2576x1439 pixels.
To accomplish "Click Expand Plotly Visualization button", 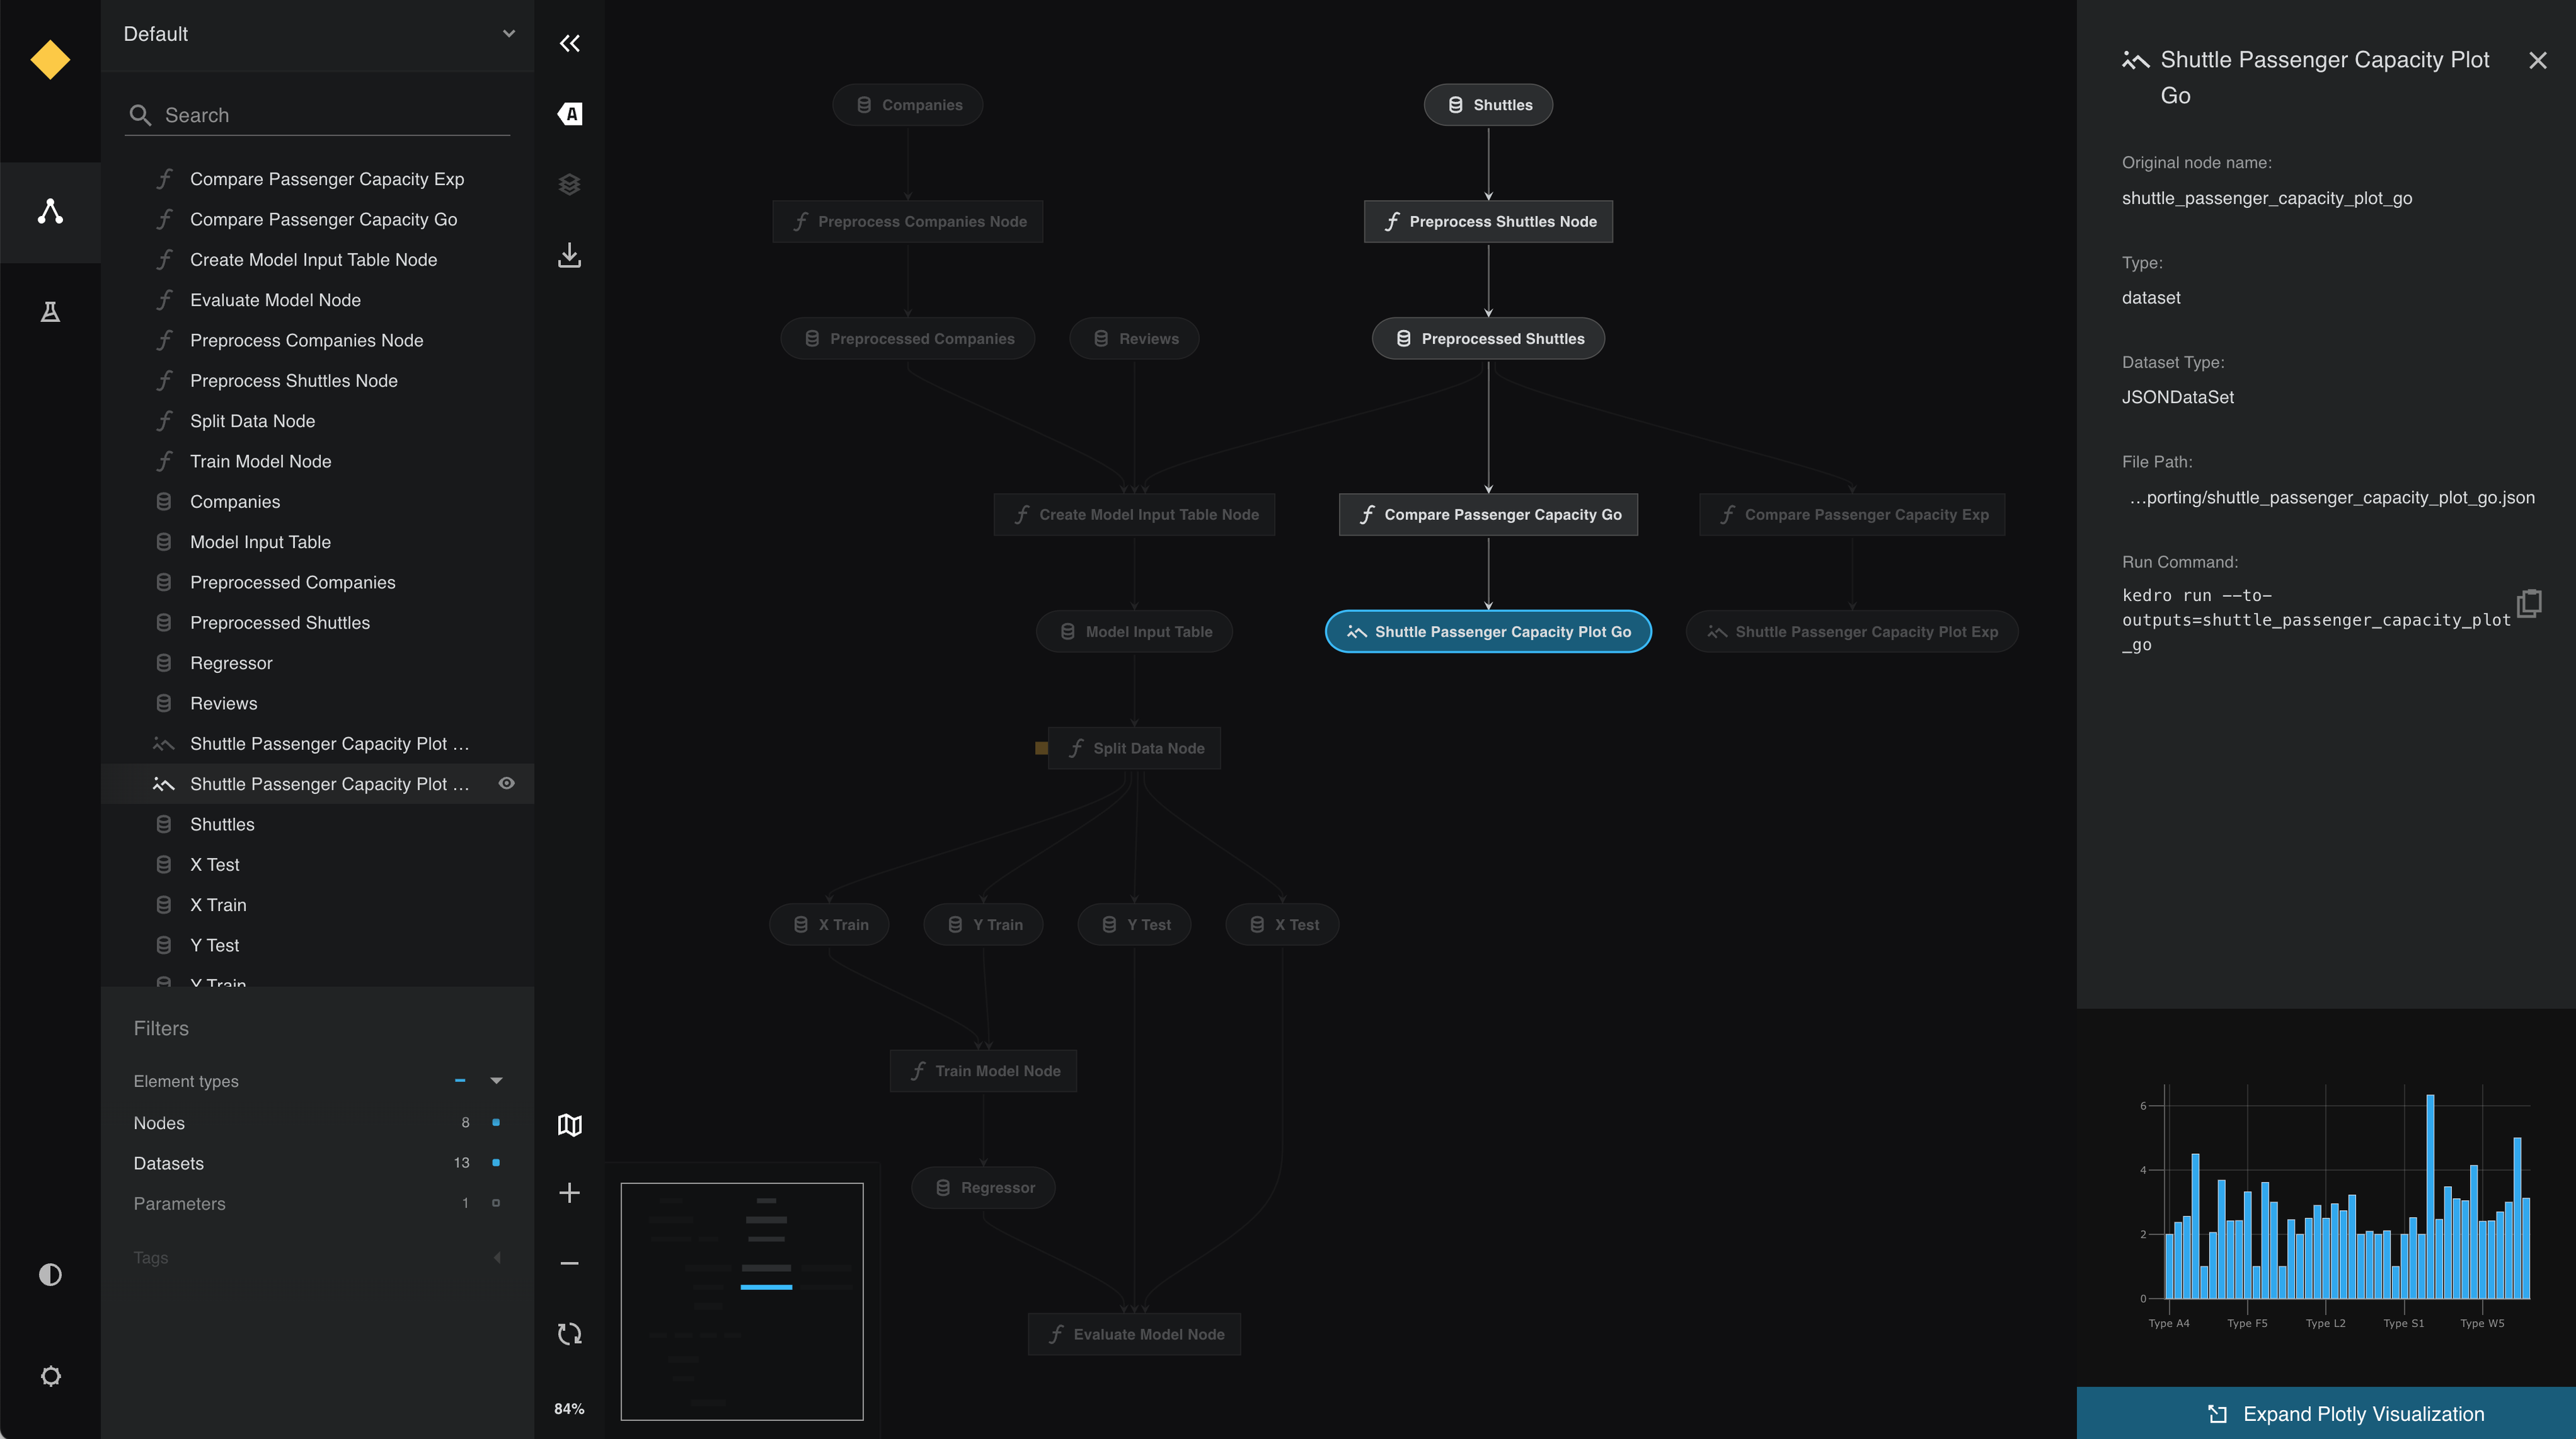I will coord(2326,1413).
